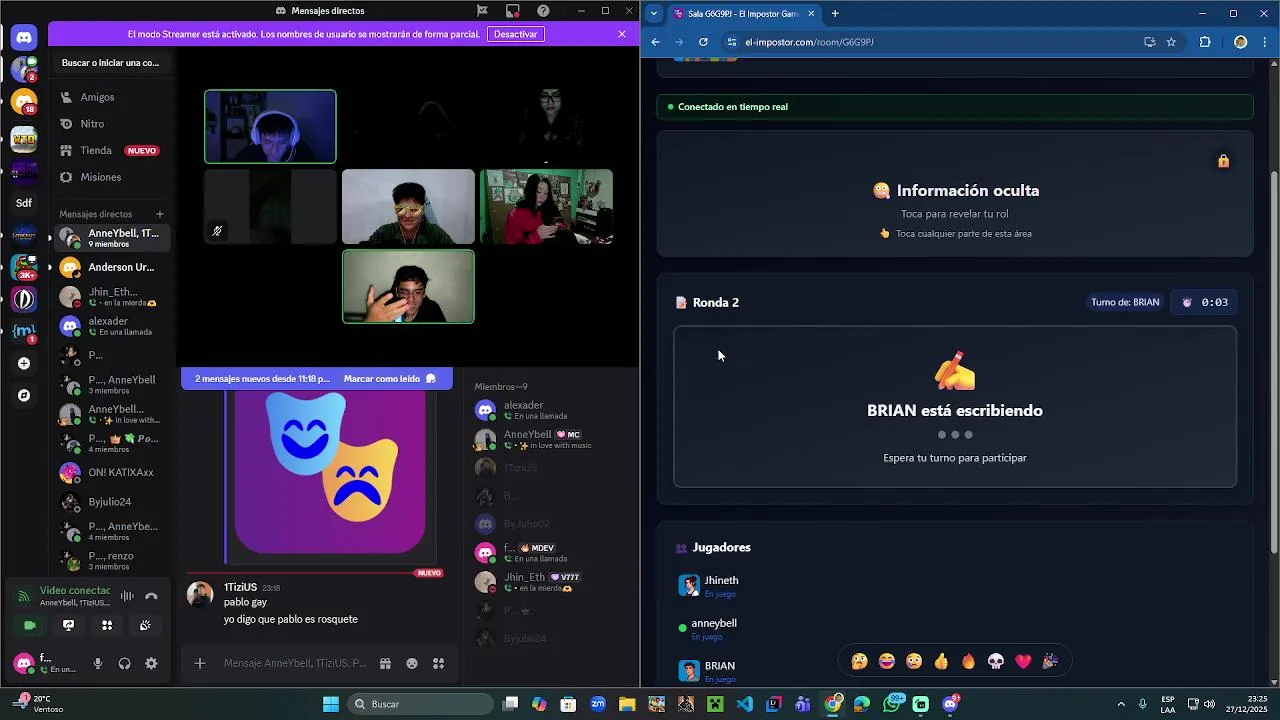This screenshot has height=720, width=1280.
Task: Share screen in Discord voice panel
Action: coord(68,625)
